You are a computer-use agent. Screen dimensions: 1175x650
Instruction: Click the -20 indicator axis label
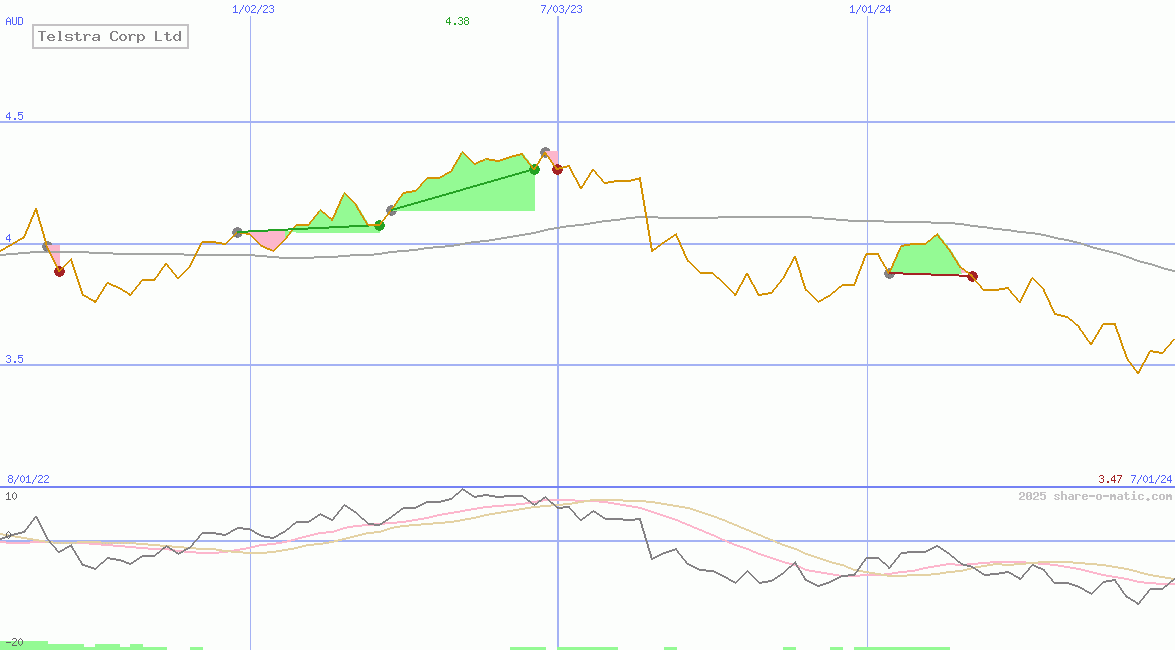click(x=14, y=643)
